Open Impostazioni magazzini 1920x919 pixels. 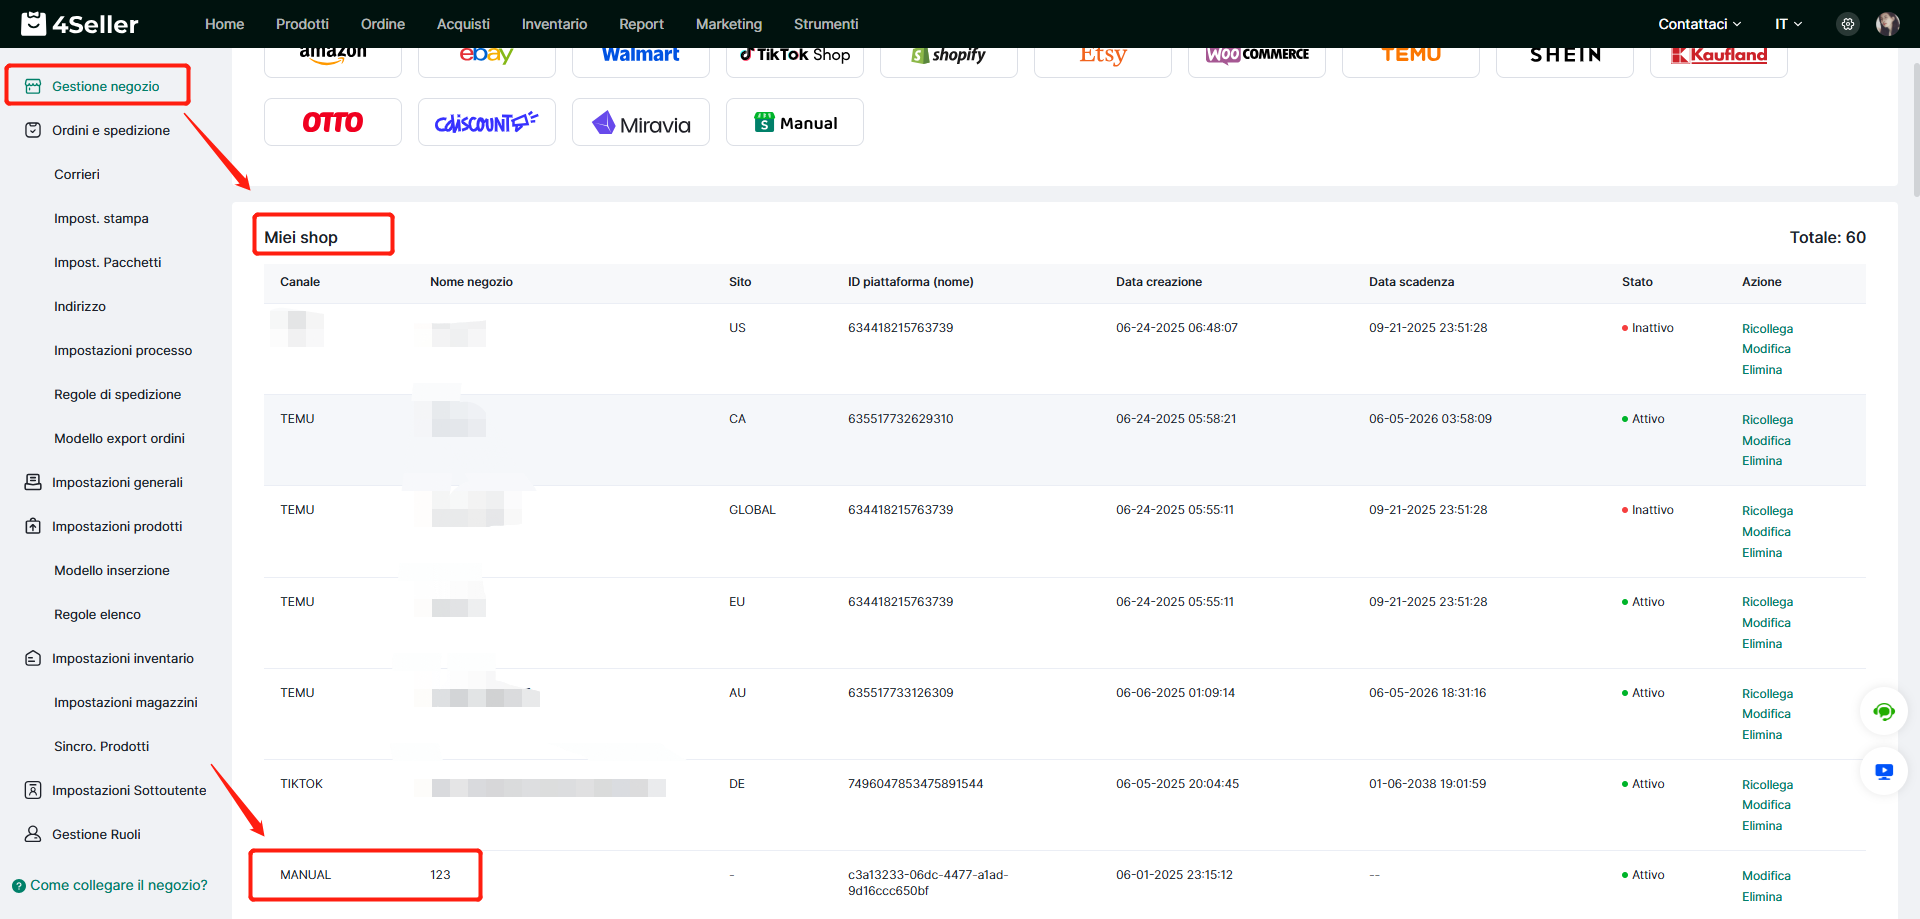pyautogui.click(x=126, y=702)
